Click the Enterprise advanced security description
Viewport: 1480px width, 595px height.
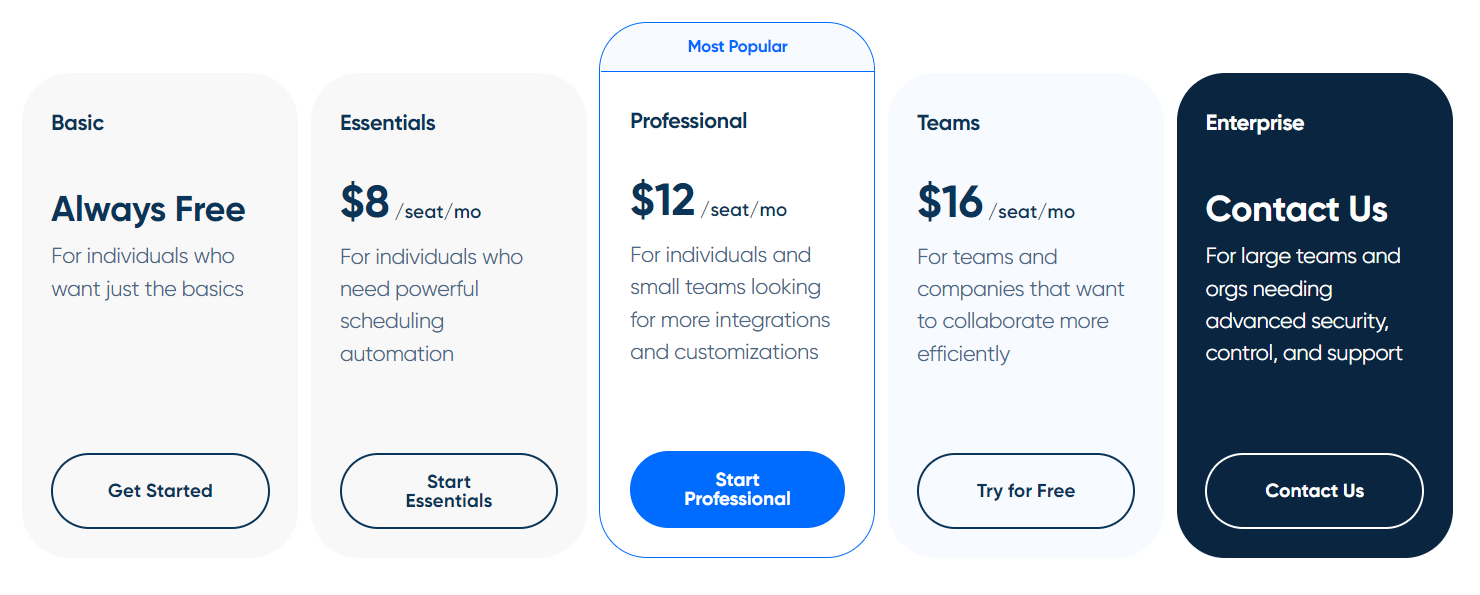tap(1304, 304)
